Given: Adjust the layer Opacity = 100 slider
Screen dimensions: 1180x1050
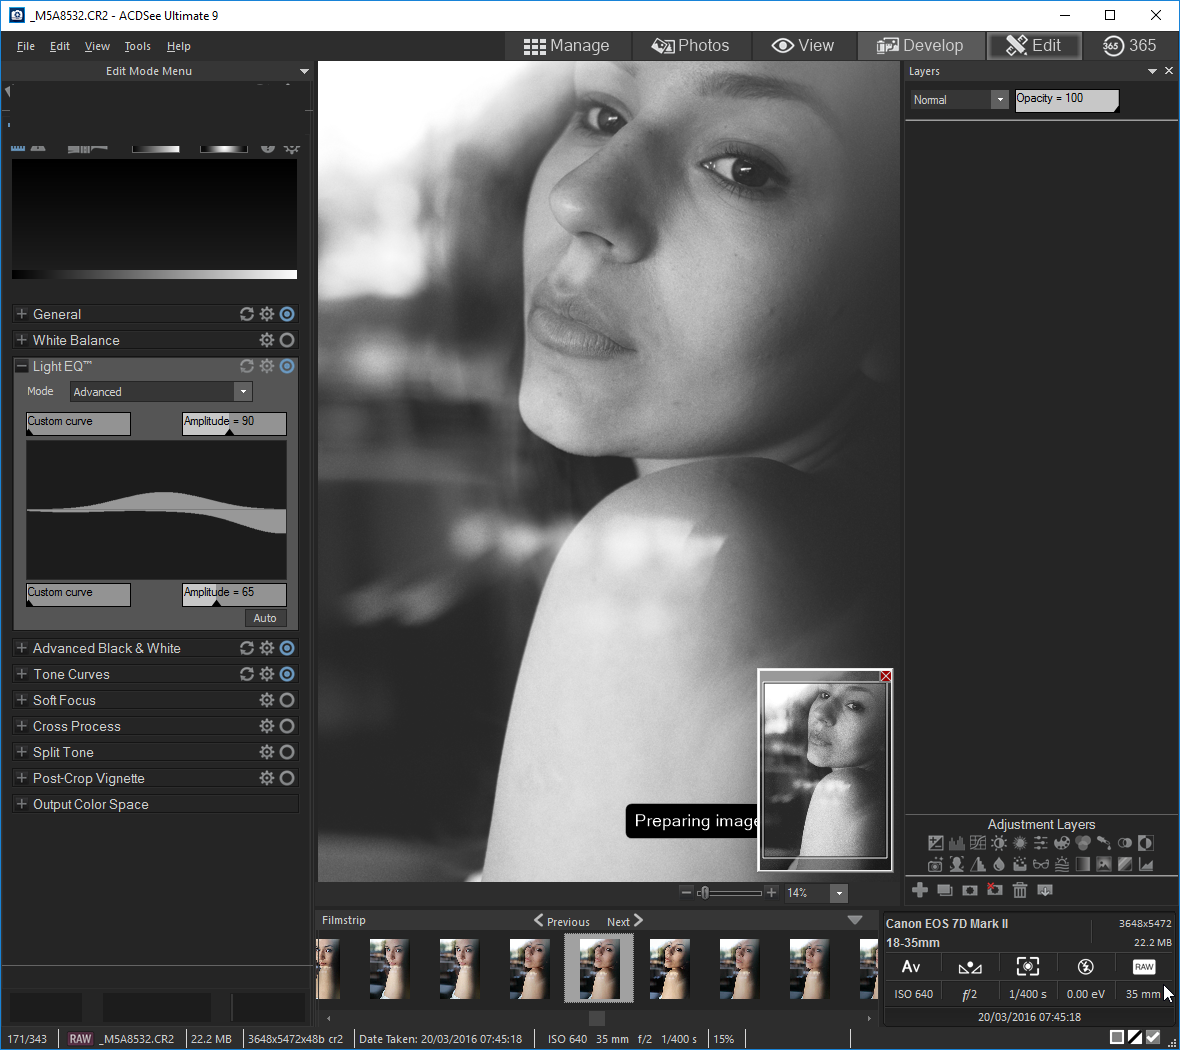Looking at the screenshot, I should (x=1066, y=101).
